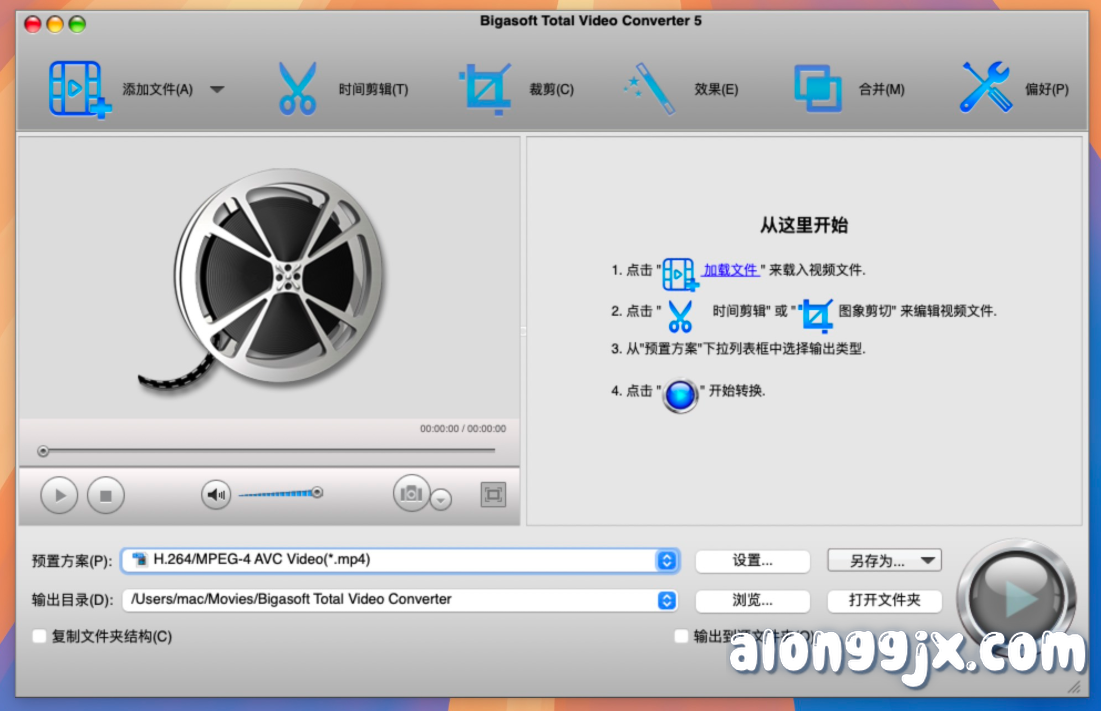Select the 合并 merge toolbar item
The width and height of the screenshot is (1101, 711).
[x=820, y=88]
